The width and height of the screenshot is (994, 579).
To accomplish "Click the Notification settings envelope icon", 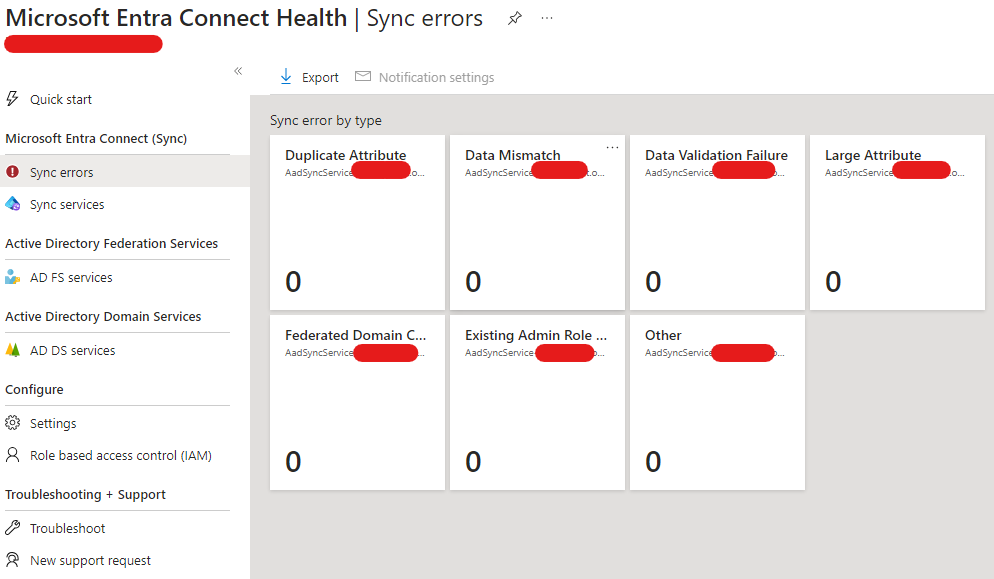I will (x=363, y=77).
